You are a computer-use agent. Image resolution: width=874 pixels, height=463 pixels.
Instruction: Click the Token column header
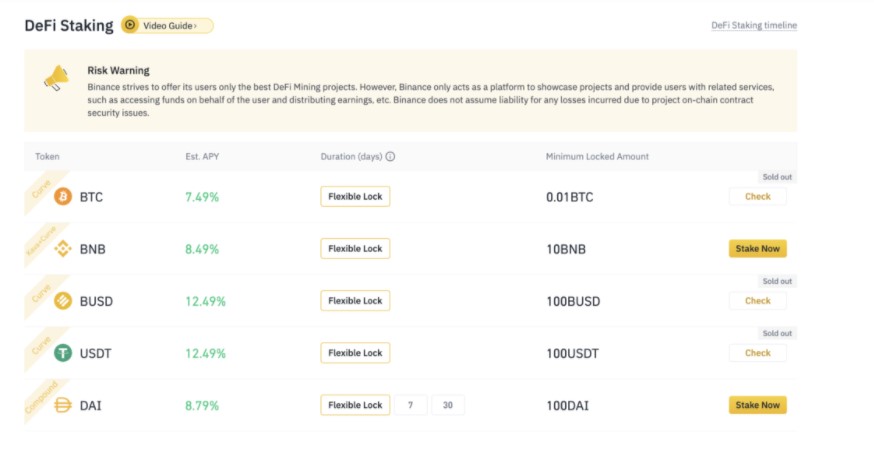pyautogui.click(x=47, y=157)
